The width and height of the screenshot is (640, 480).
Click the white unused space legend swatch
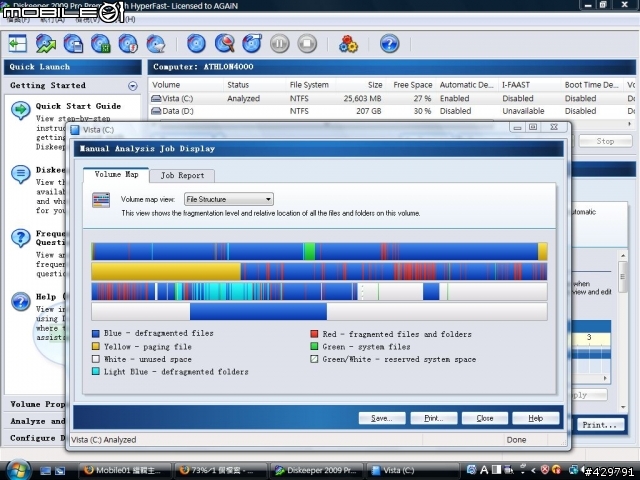[x=96, y=359]
